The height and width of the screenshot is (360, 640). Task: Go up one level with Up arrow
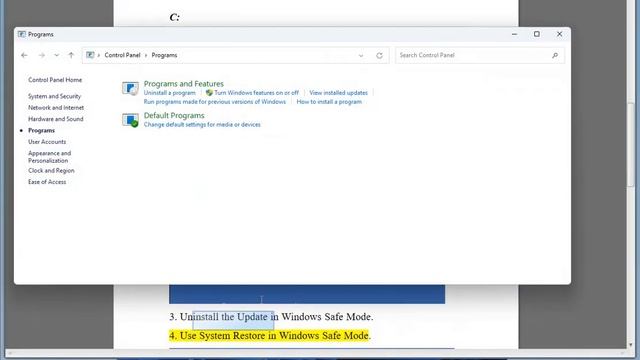point(71,55)
